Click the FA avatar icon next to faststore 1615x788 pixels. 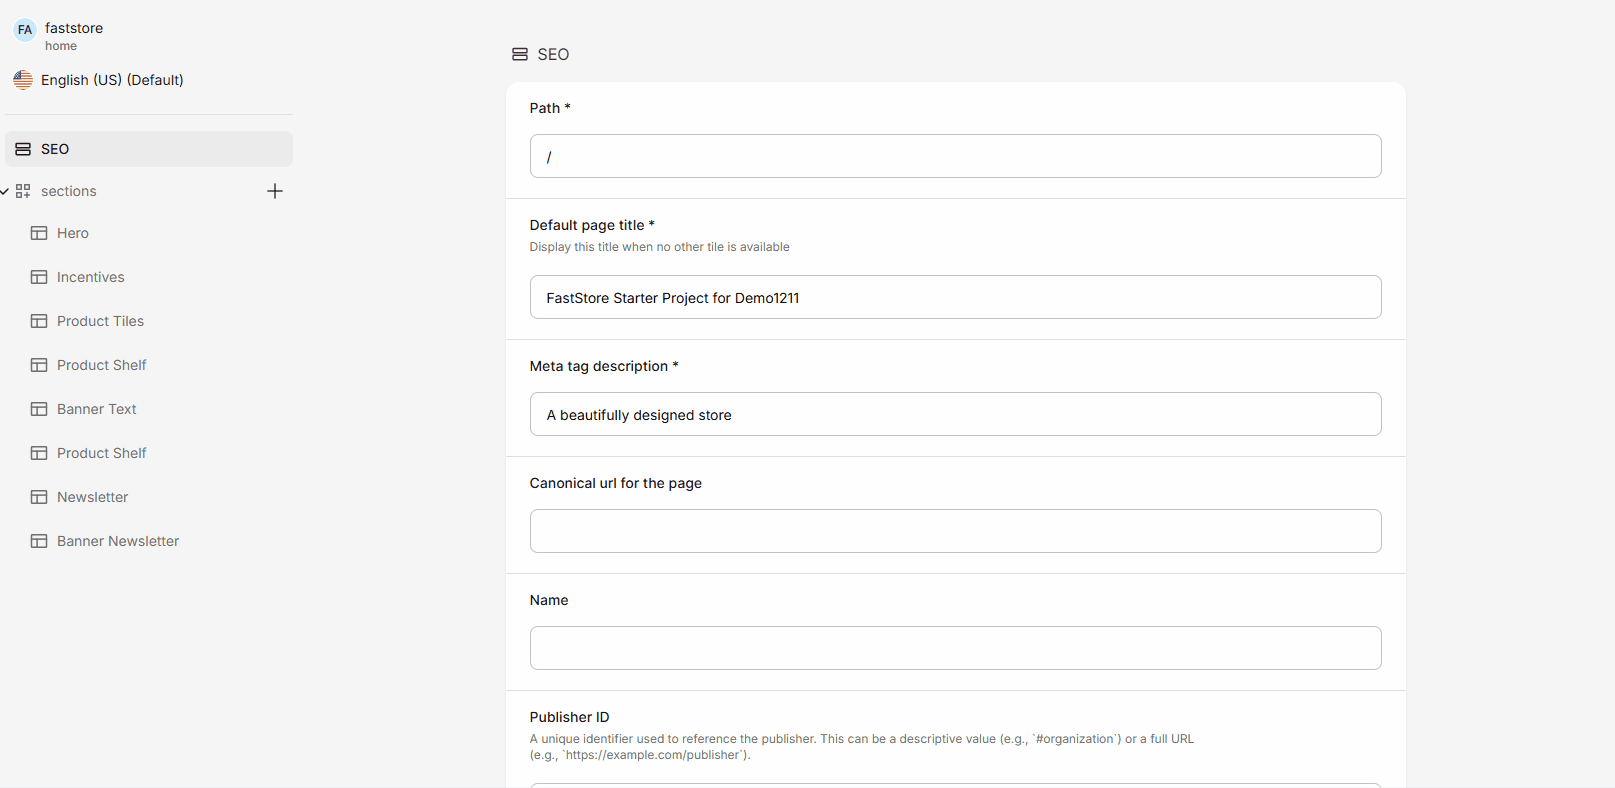[25, 30]
